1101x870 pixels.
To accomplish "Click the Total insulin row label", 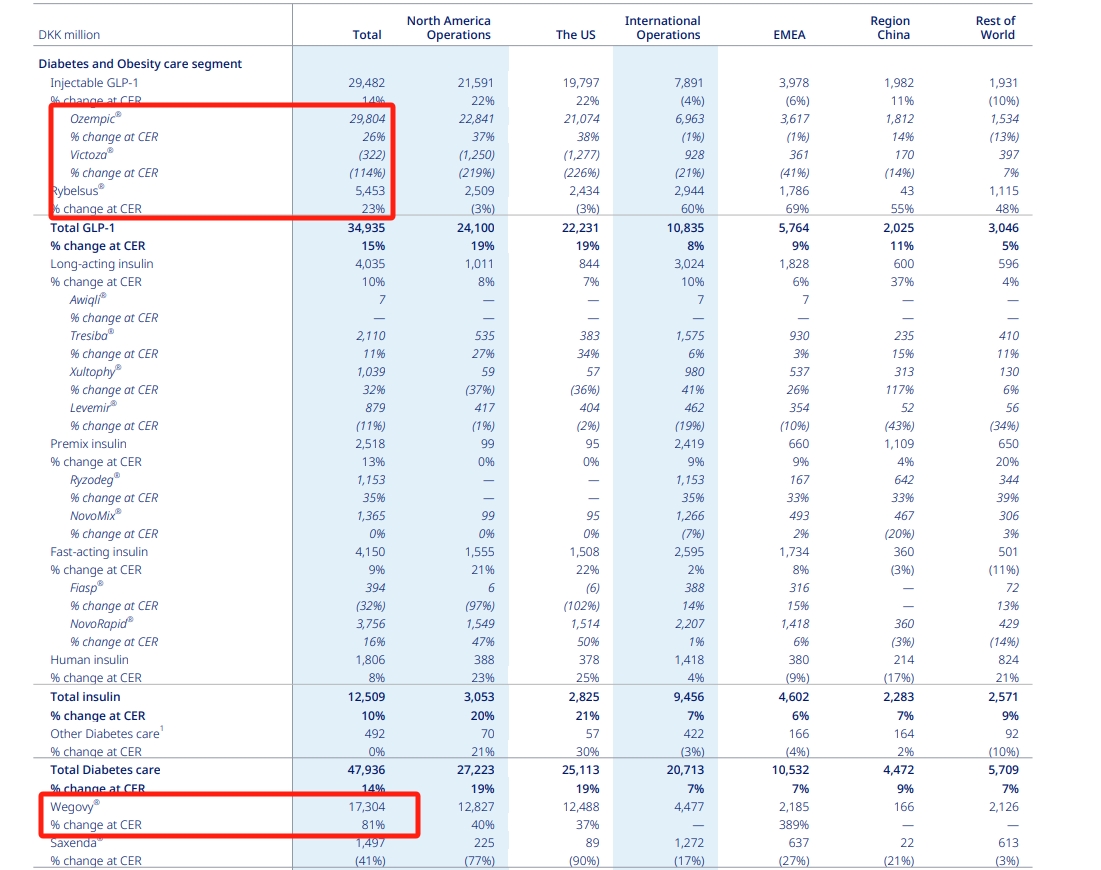I will (85, 697).
